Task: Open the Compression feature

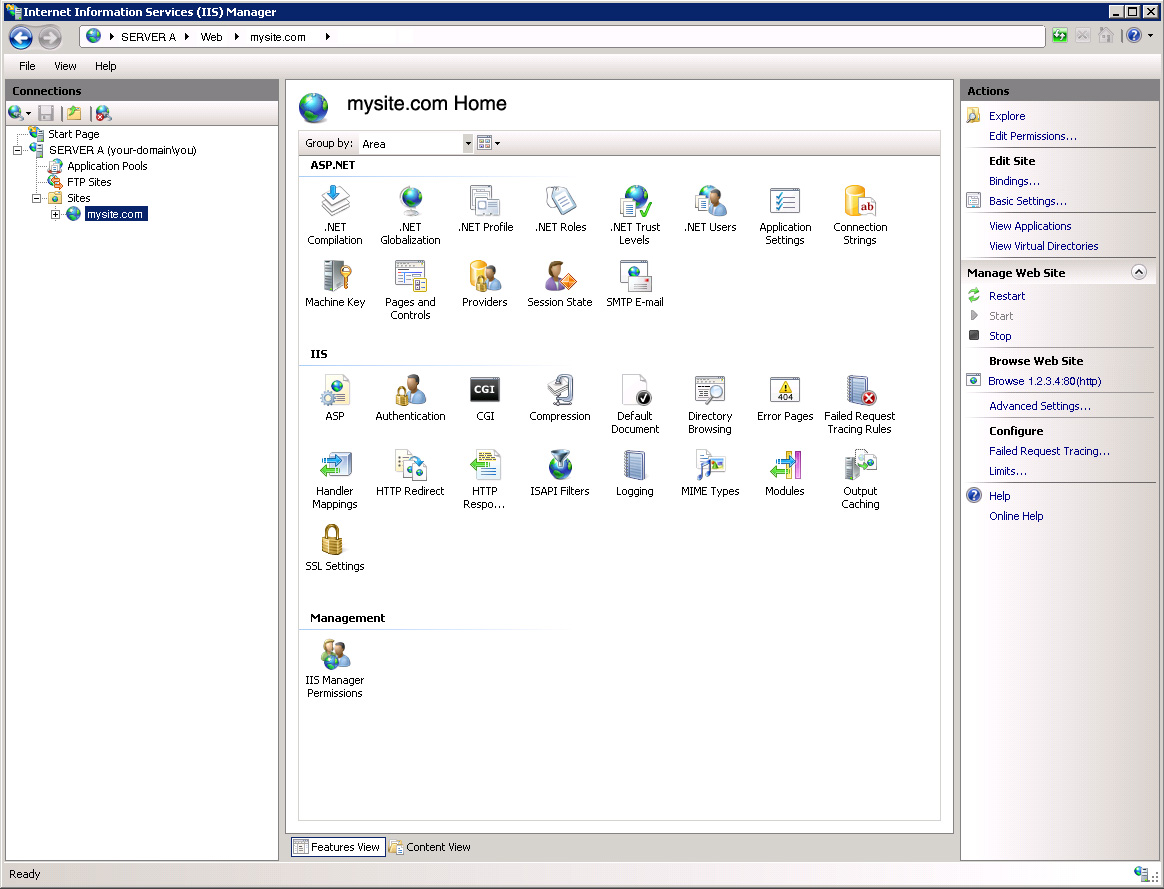Action: 560,398
